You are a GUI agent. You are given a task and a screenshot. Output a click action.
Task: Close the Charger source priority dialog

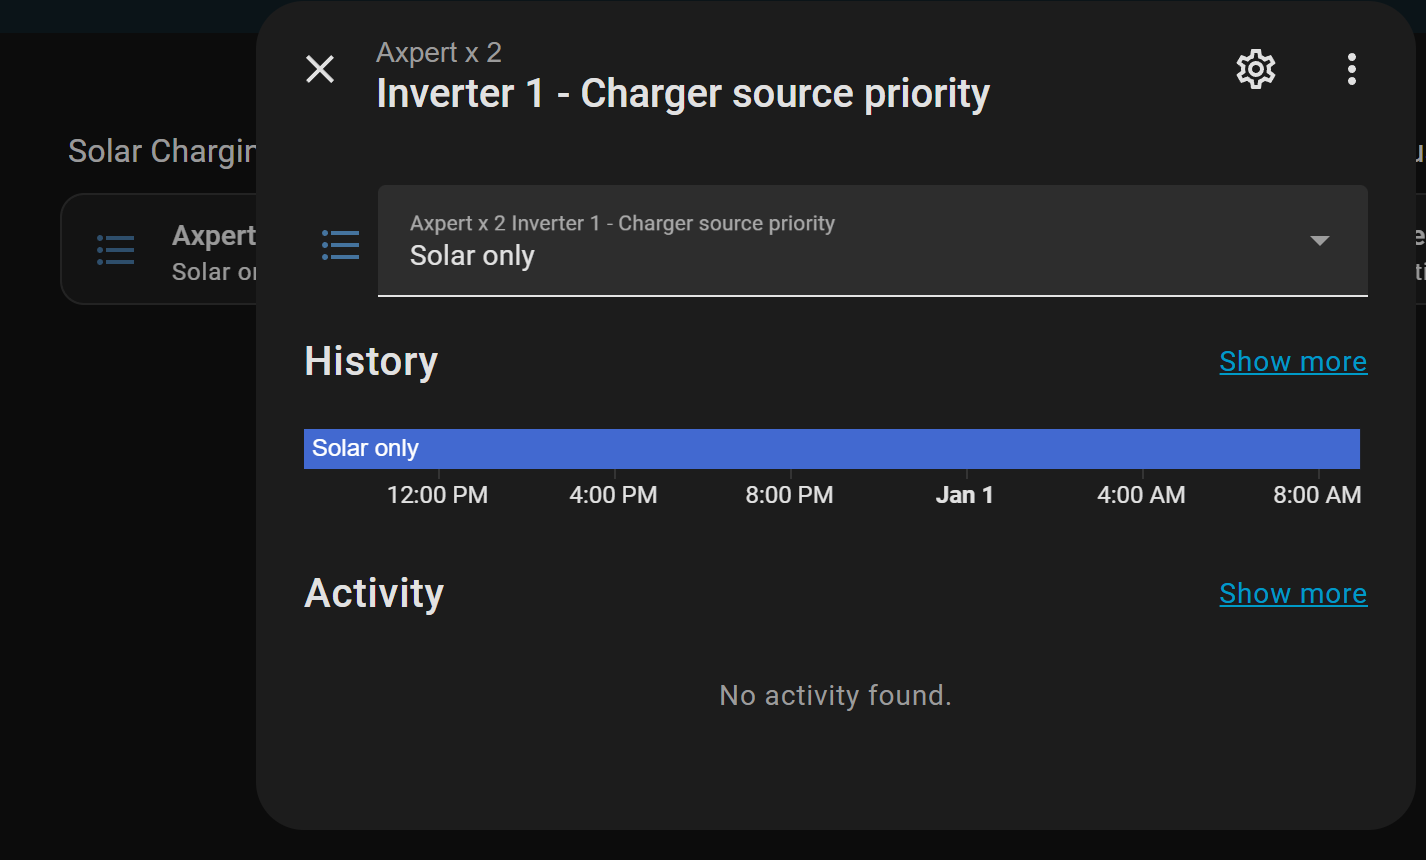[x=320, y=69]
